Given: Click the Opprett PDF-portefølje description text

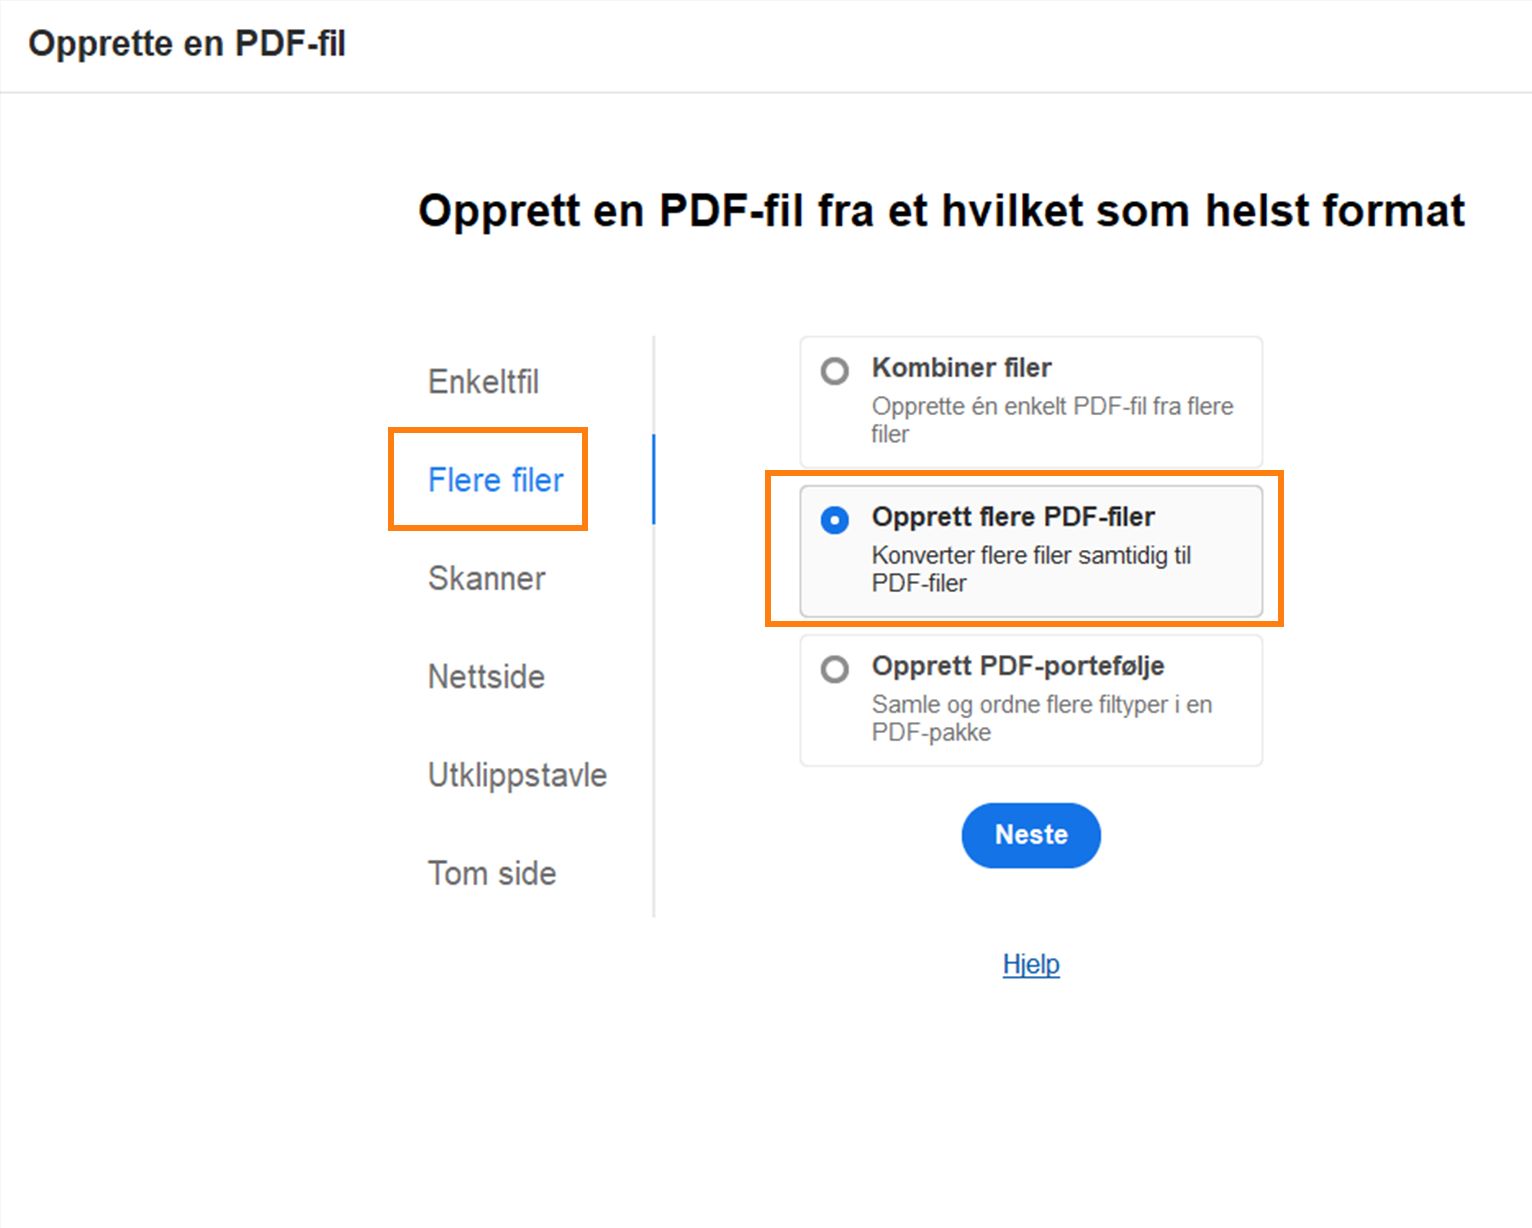Looking at the screenshot, I should click(x=1042, y=718).
